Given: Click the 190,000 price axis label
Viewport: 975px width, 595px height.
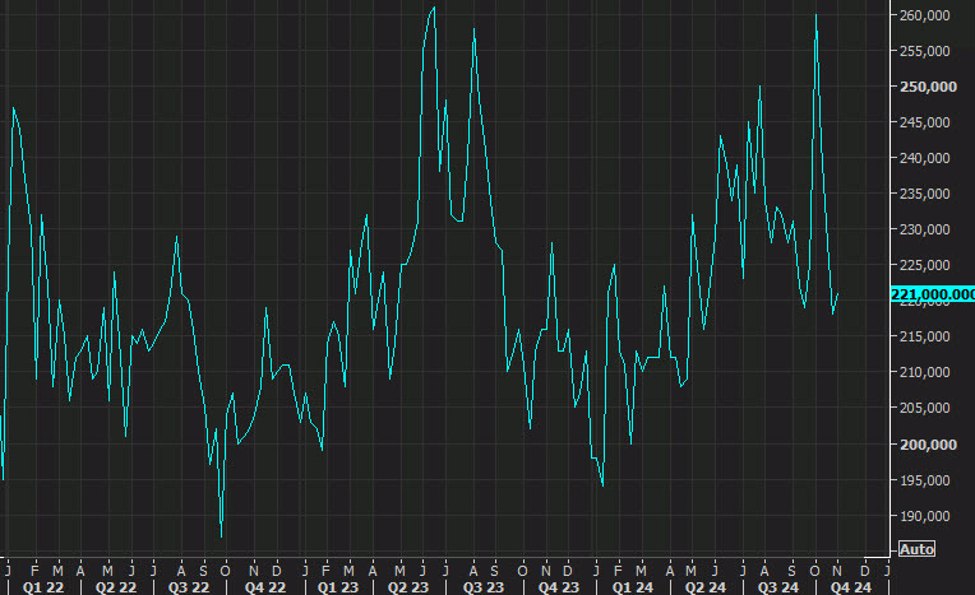Looking at the screenshot, I should pos(923,516).
